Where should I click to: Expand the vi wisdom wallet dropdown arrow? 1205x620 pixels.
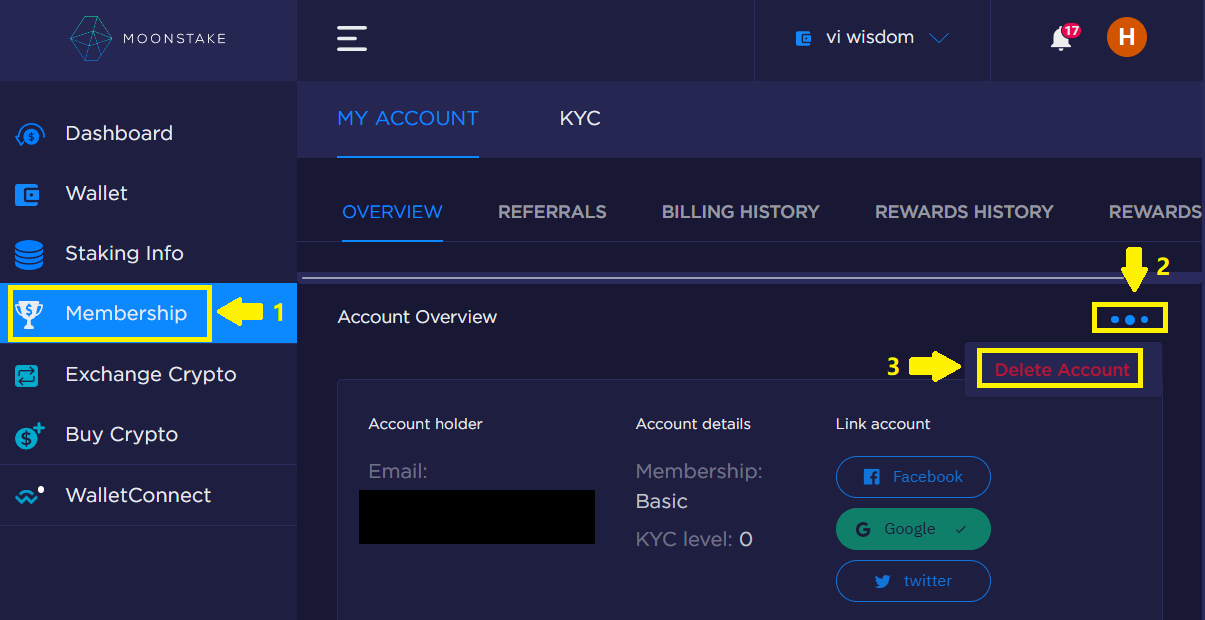[938, 39]
